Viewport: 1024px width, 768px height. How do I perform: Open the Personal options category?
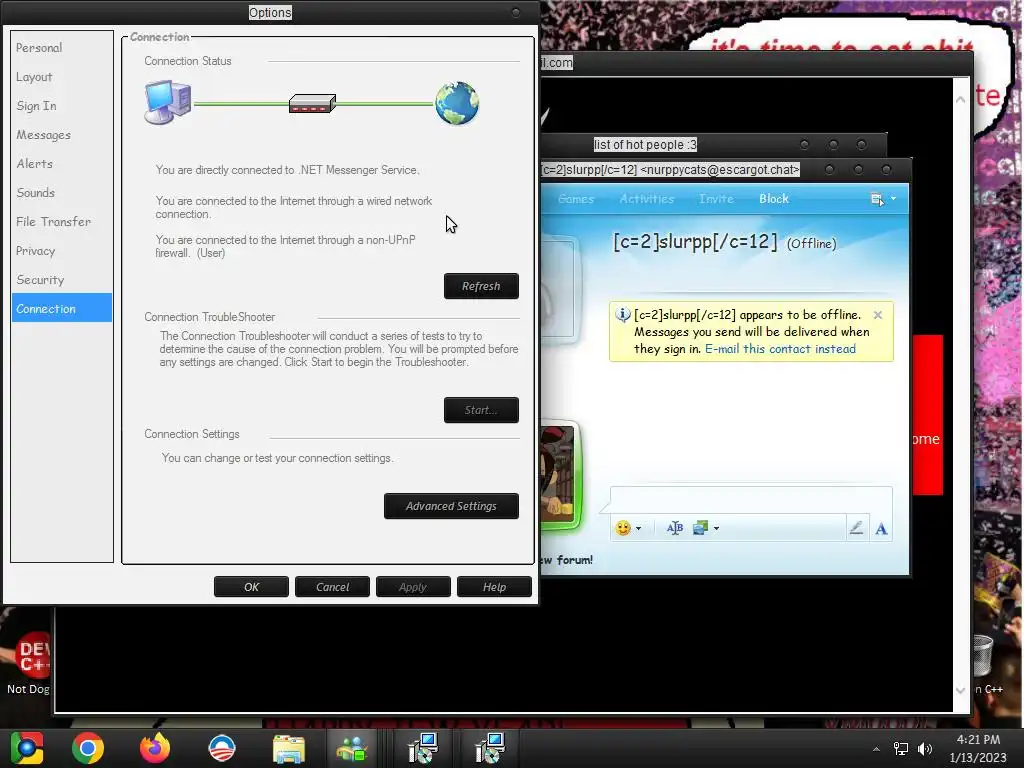(39, 48)
